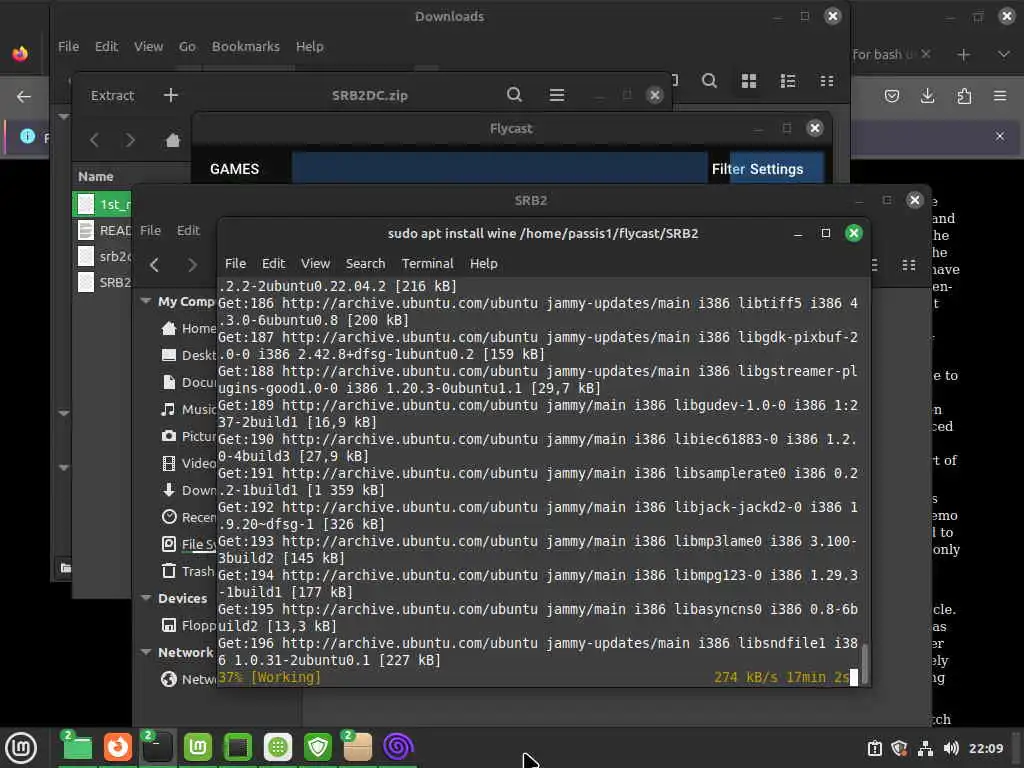Open Firefox downloads panel icon
1024x768 pixels.
click(x=927, y=97)
